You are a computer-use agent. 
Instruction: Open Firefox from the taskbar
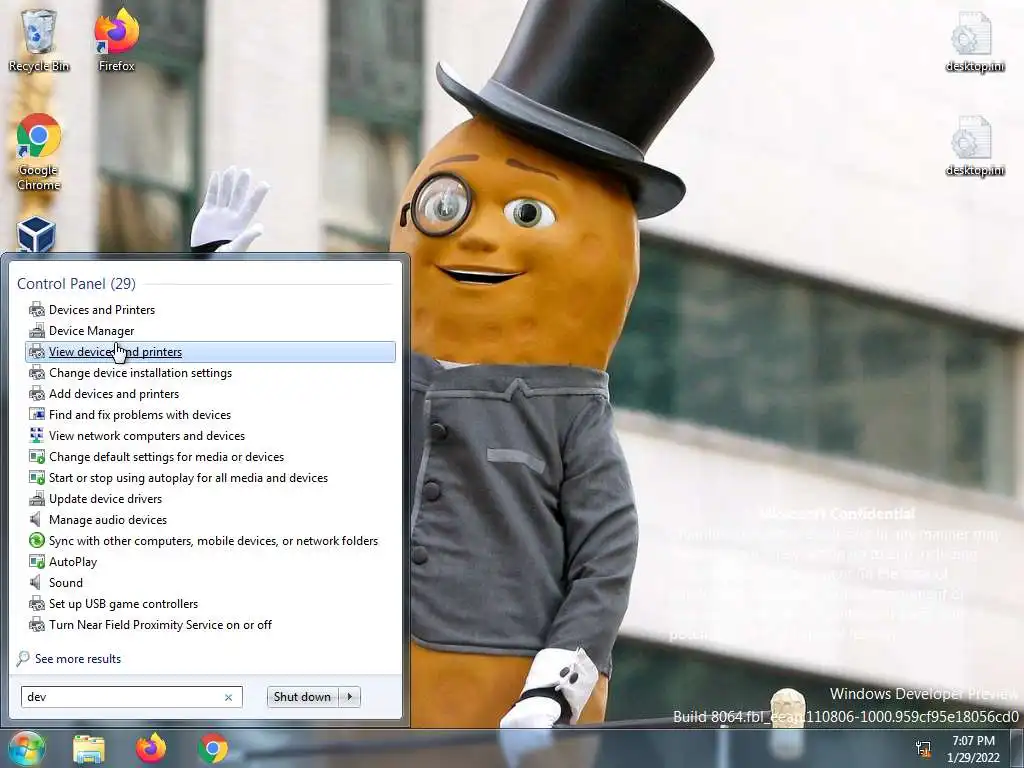tap(151, 748)
